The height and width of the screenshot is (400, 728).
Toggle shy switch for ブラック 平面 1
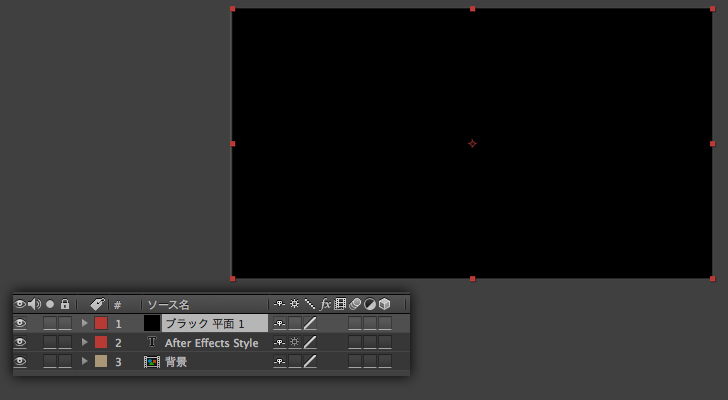point(280,323)
